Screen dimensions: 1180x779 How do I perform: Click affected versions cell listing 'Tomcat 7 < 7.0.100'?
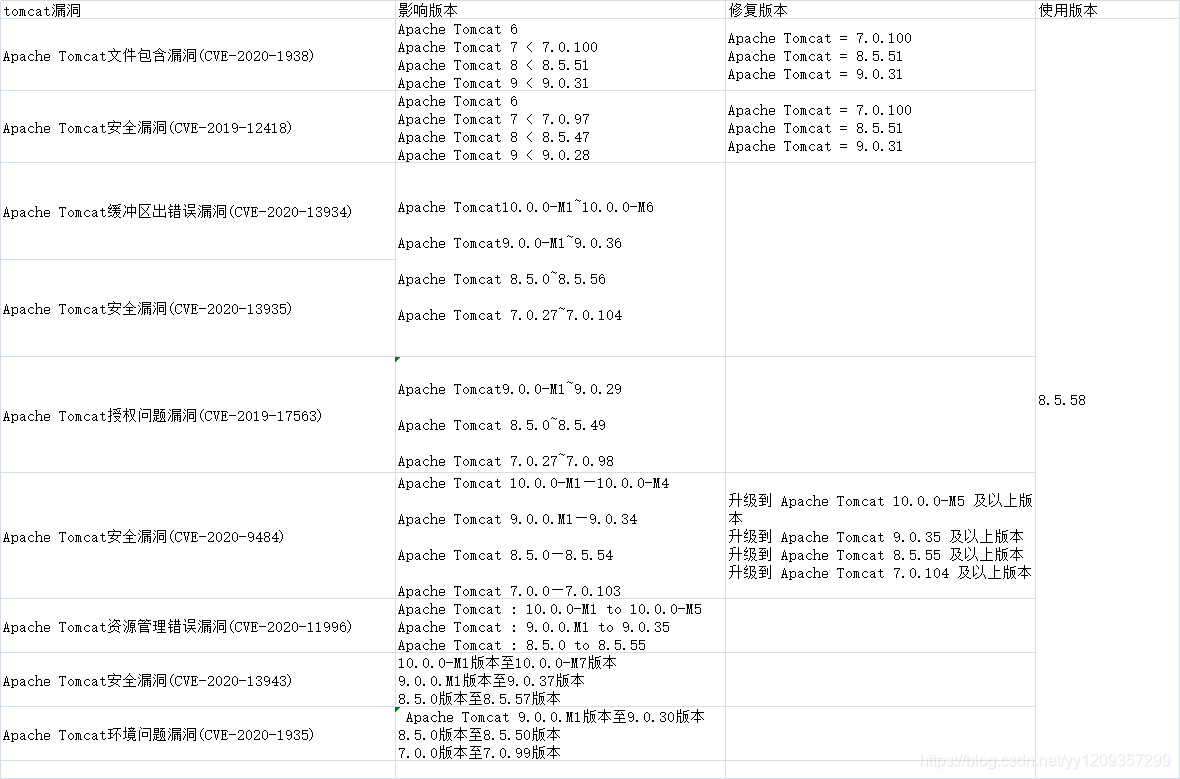(561, 55)
